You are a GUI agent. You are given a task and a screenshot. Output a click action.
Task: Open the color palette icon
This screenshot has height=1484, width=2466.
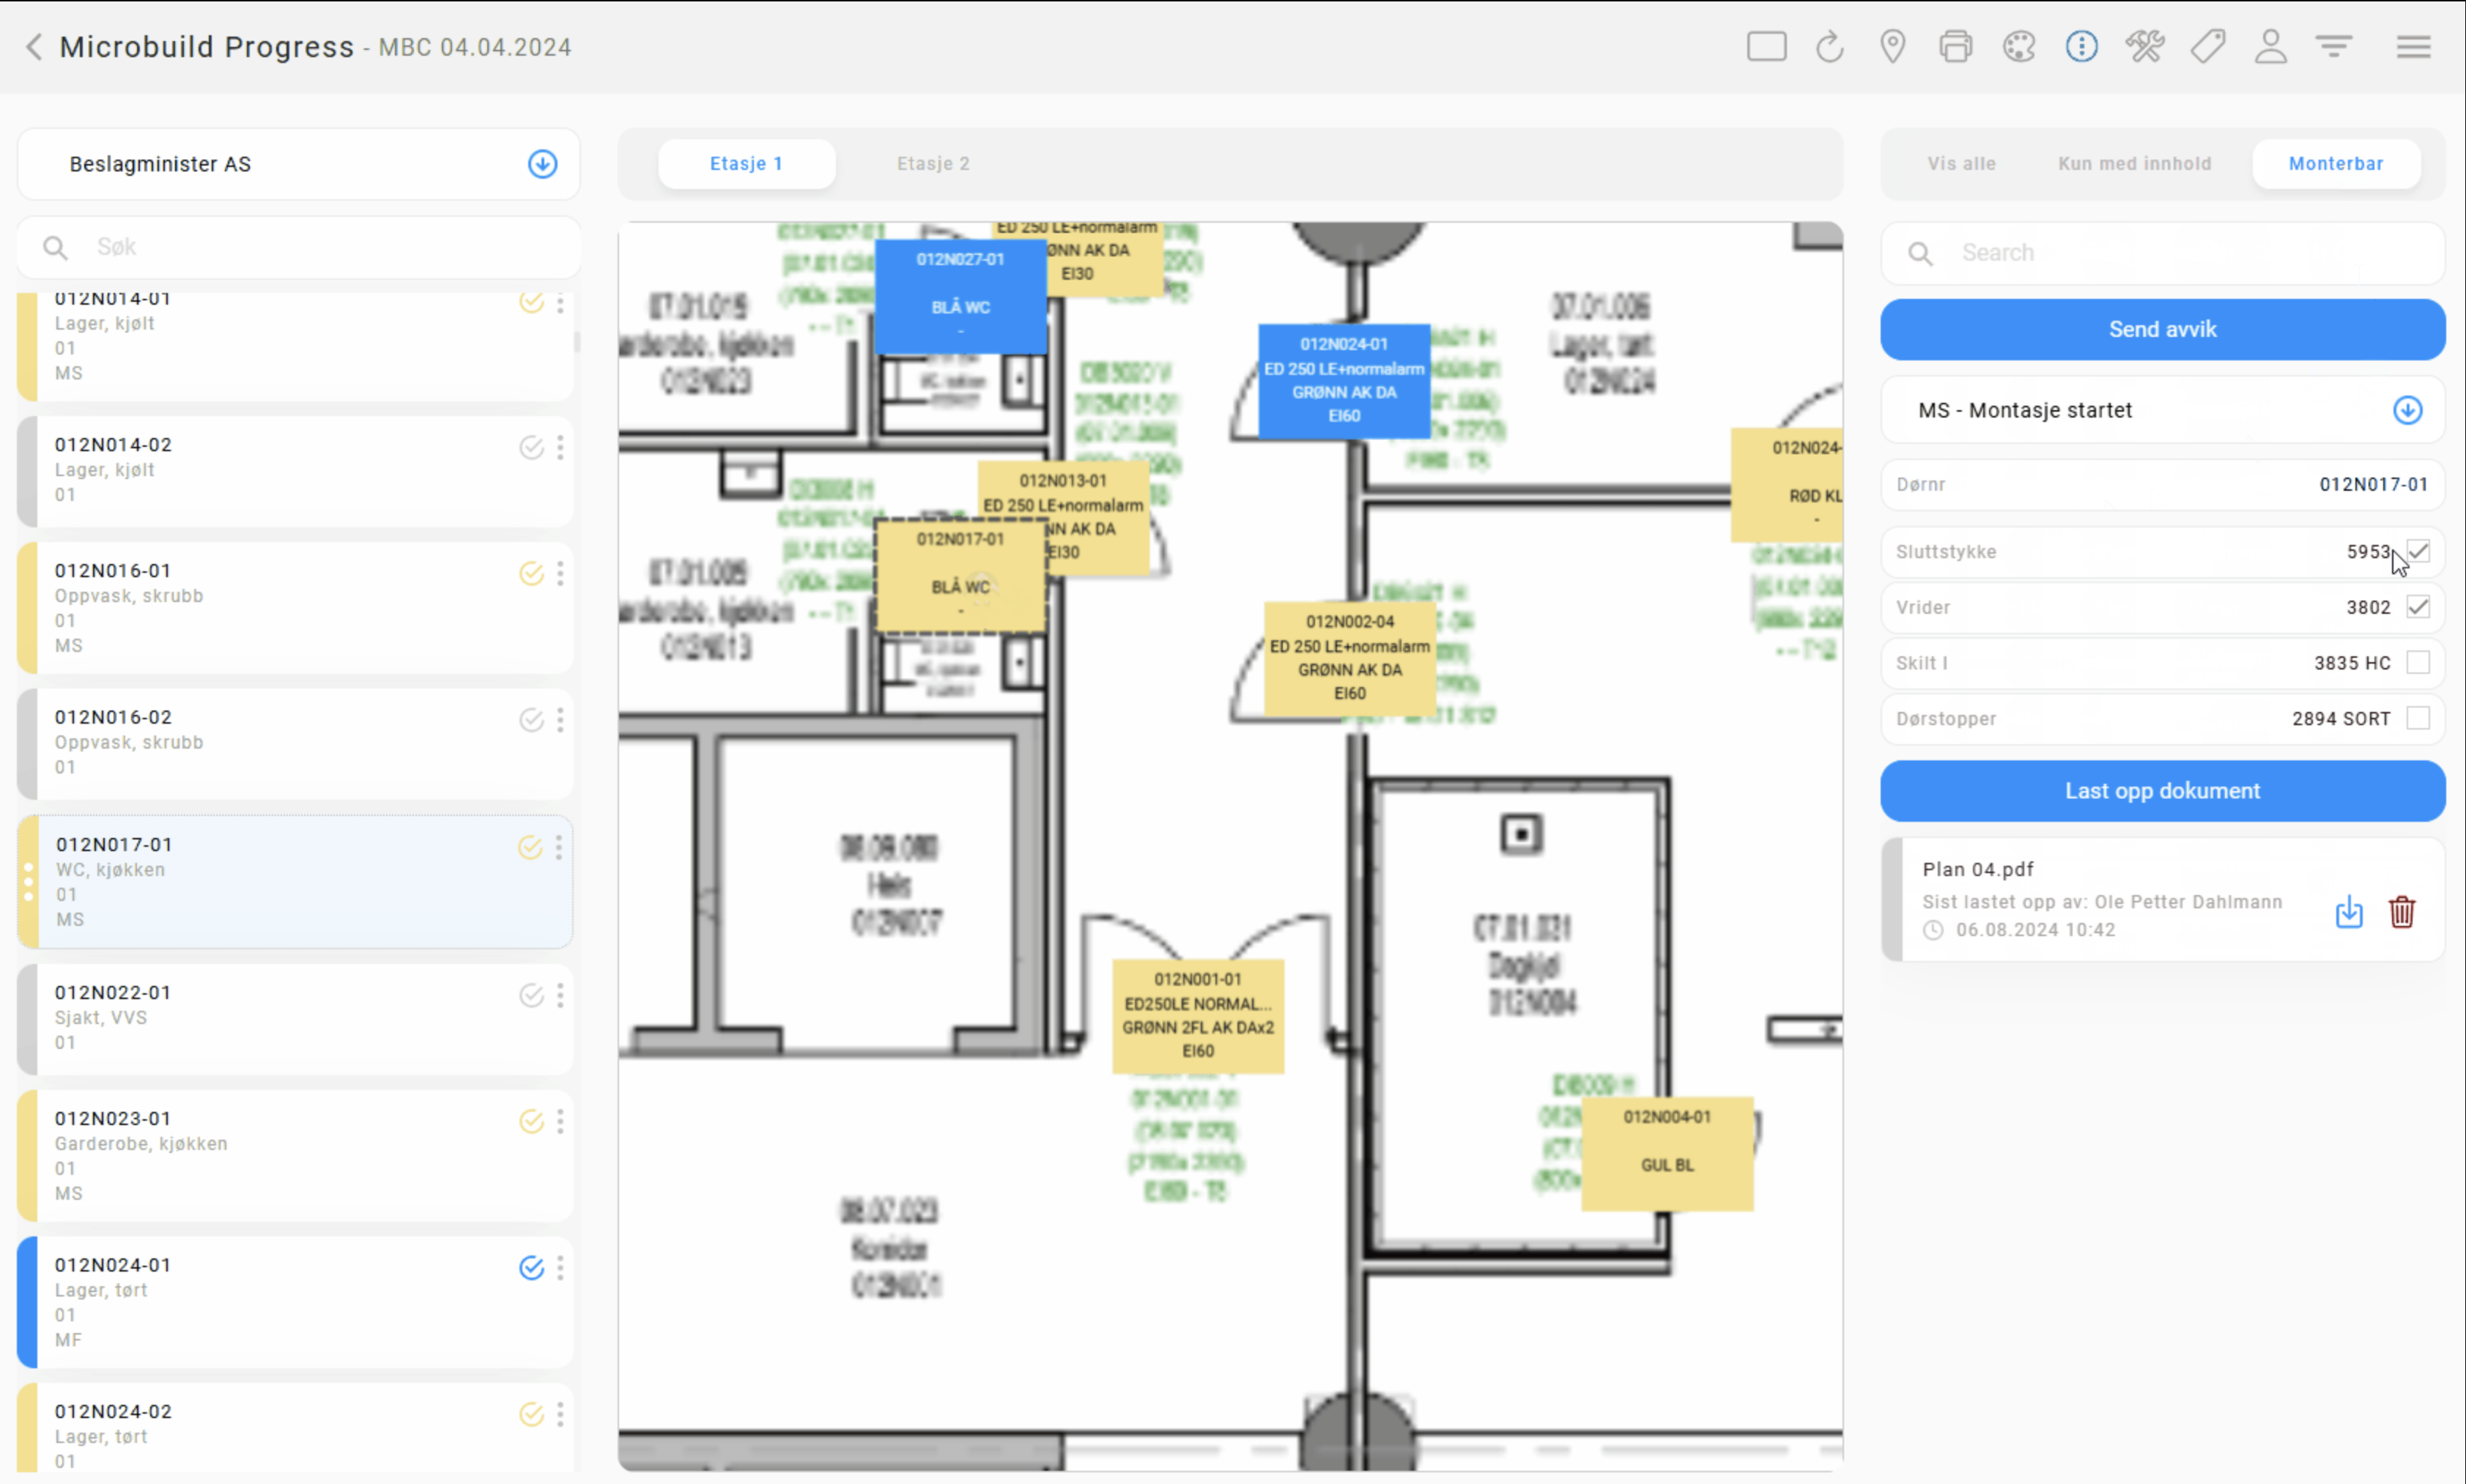pos(2018,47)
